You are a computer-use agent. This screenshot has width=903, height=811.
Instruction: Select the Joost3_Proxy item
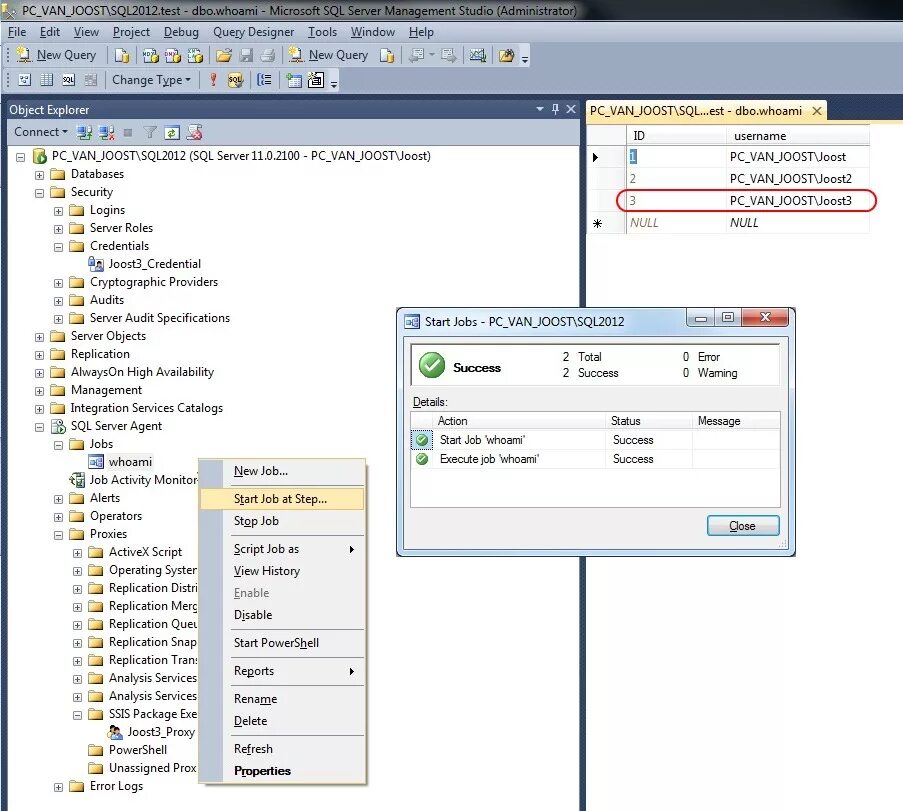tap(161, 732)
